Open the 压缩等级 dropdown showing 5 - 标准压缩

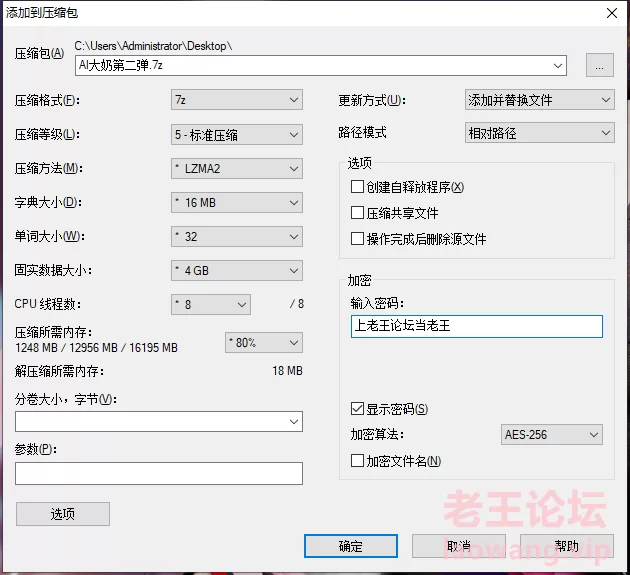click(x=237, y=135)
